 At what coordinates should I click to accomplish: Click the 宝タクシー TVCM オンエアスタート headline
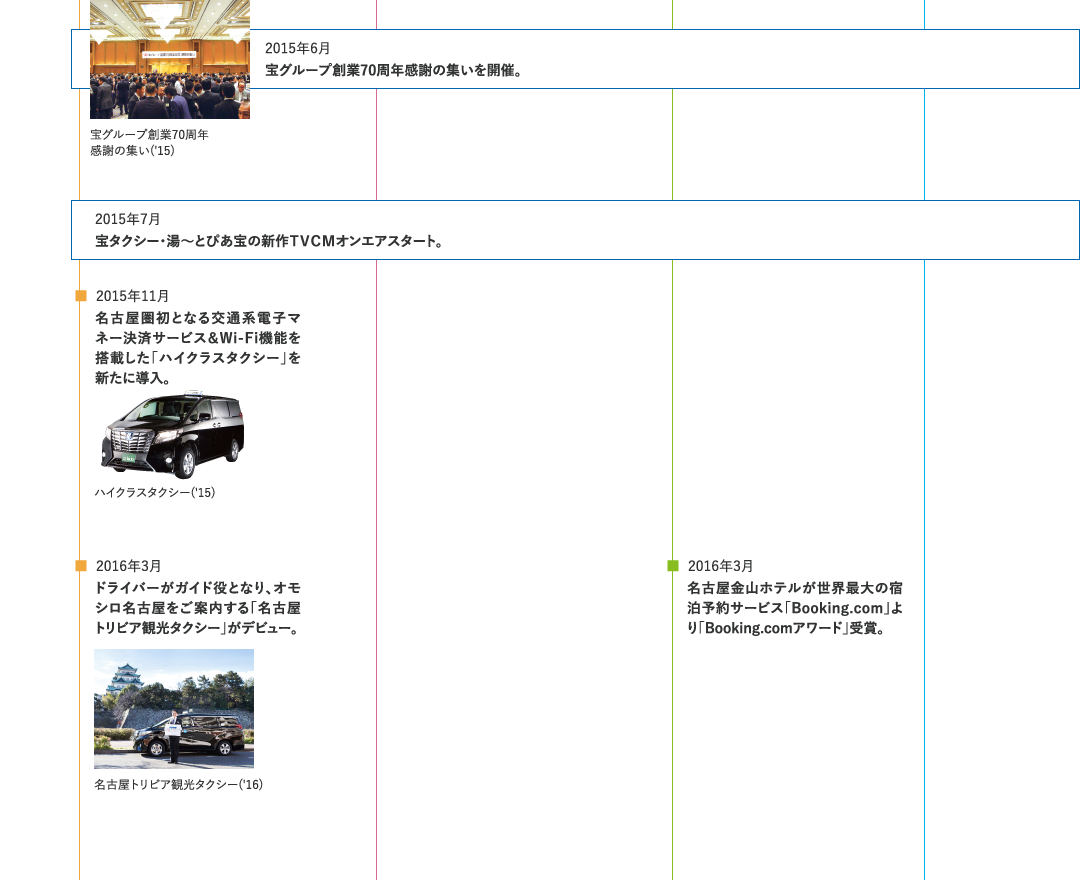coord(269,241)
